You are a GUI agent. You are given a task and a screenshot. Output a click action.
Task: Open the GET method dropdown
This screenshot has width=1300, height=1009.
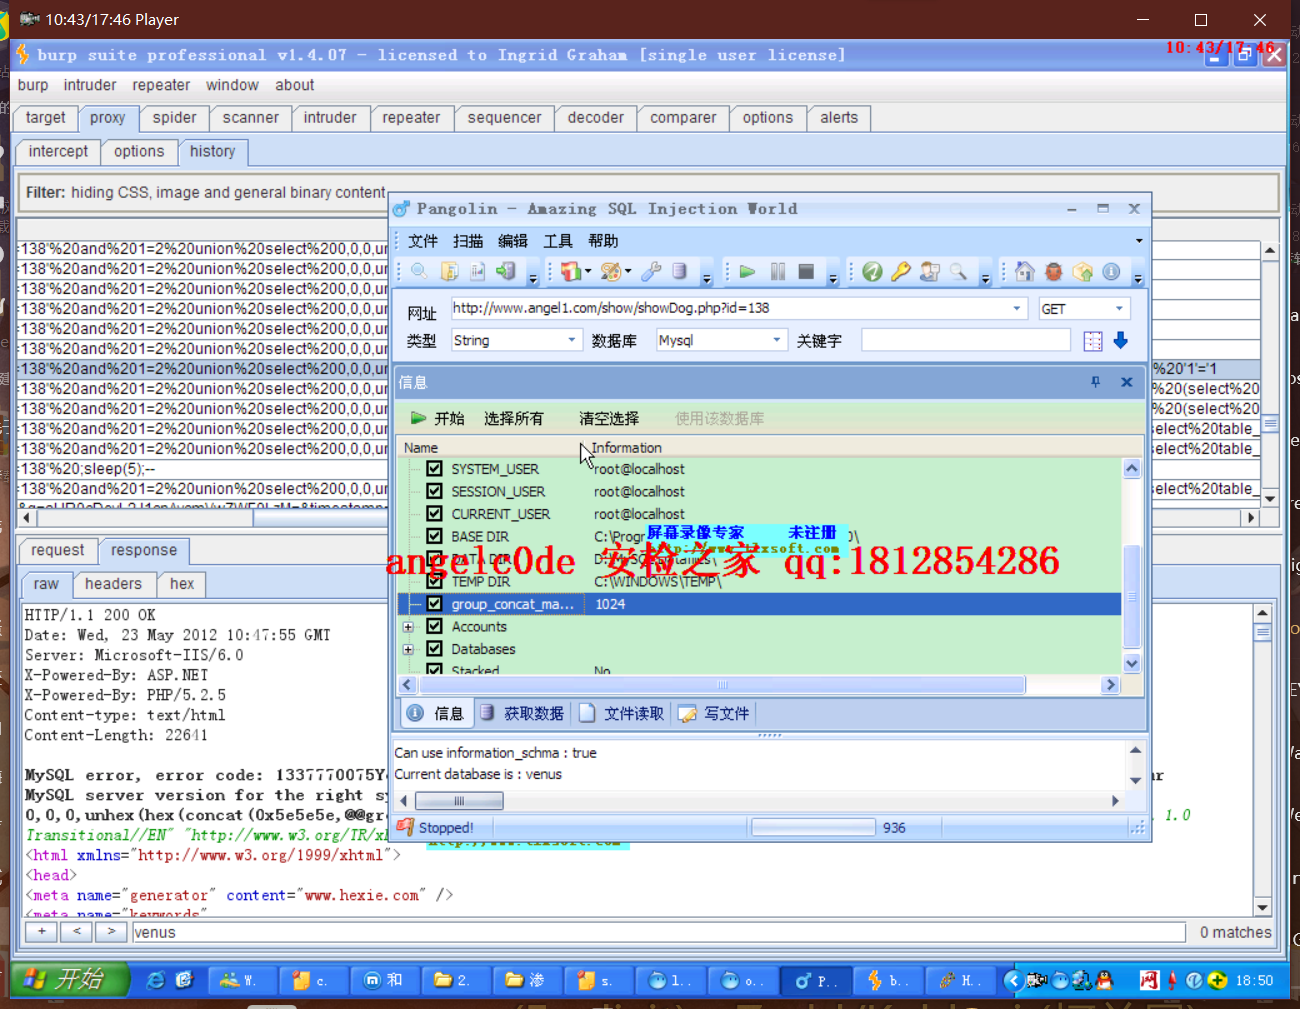(x=1119, y=308)
